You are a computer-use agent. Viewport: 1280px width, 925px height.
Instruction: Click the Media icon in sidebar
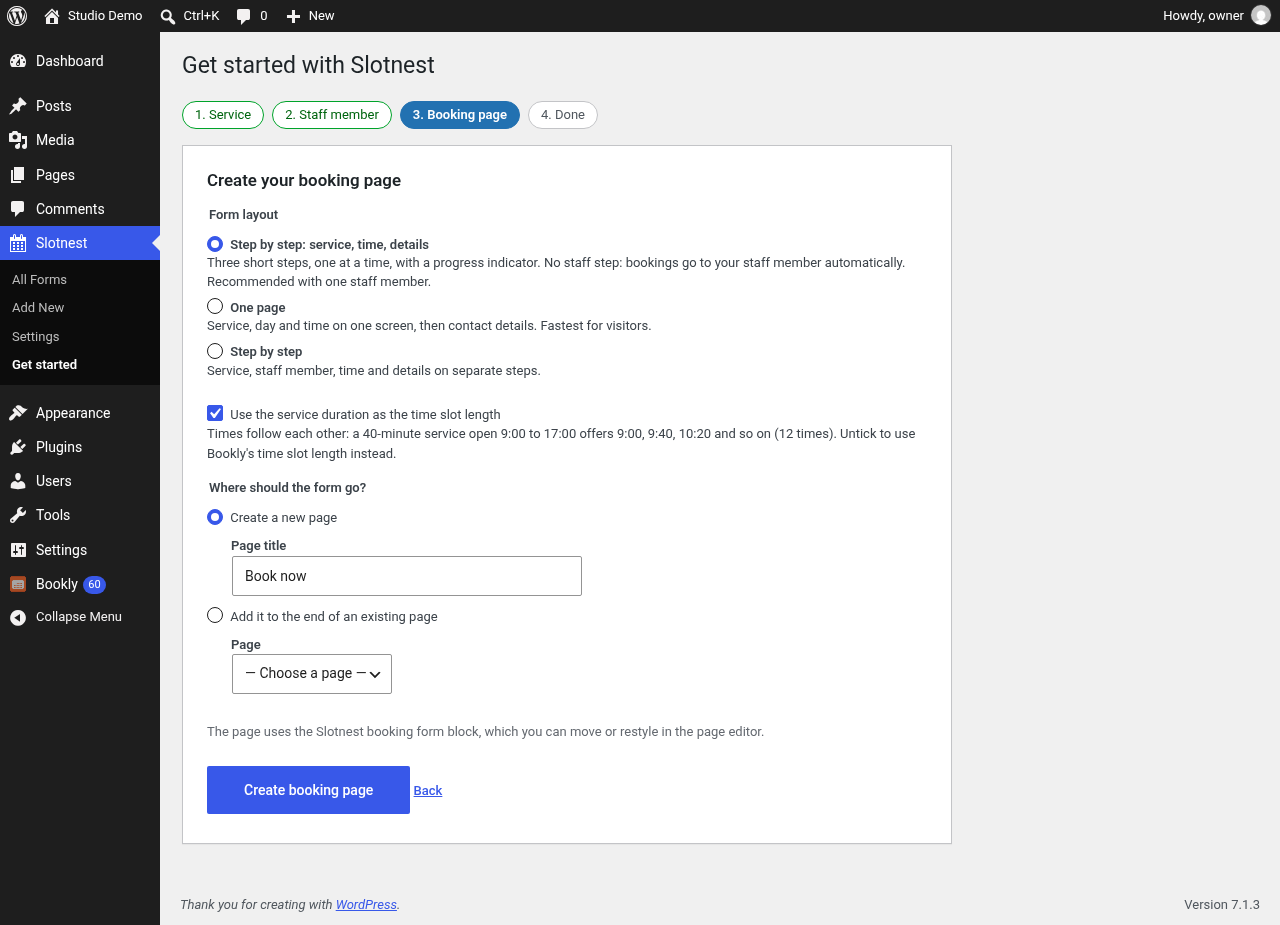pos(18,140)
